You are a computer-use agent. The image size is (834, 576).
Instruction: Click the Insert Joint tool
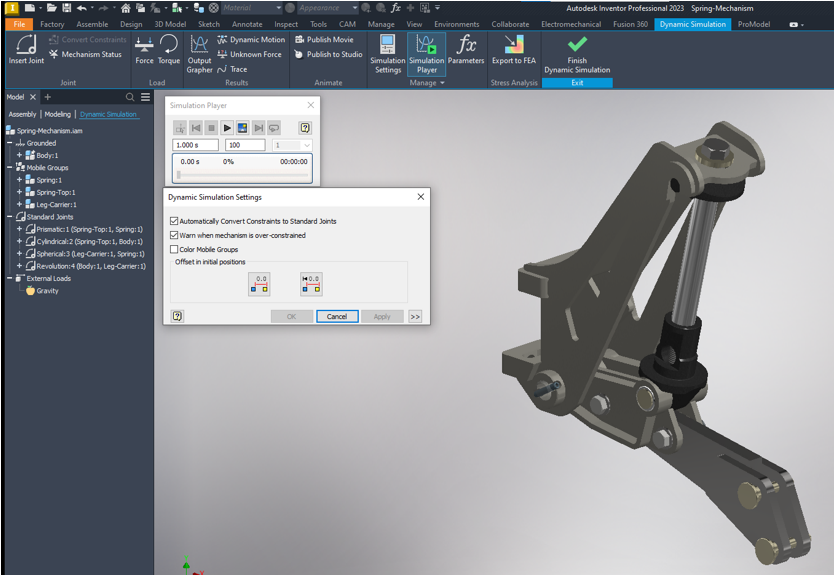click(26, 49)
